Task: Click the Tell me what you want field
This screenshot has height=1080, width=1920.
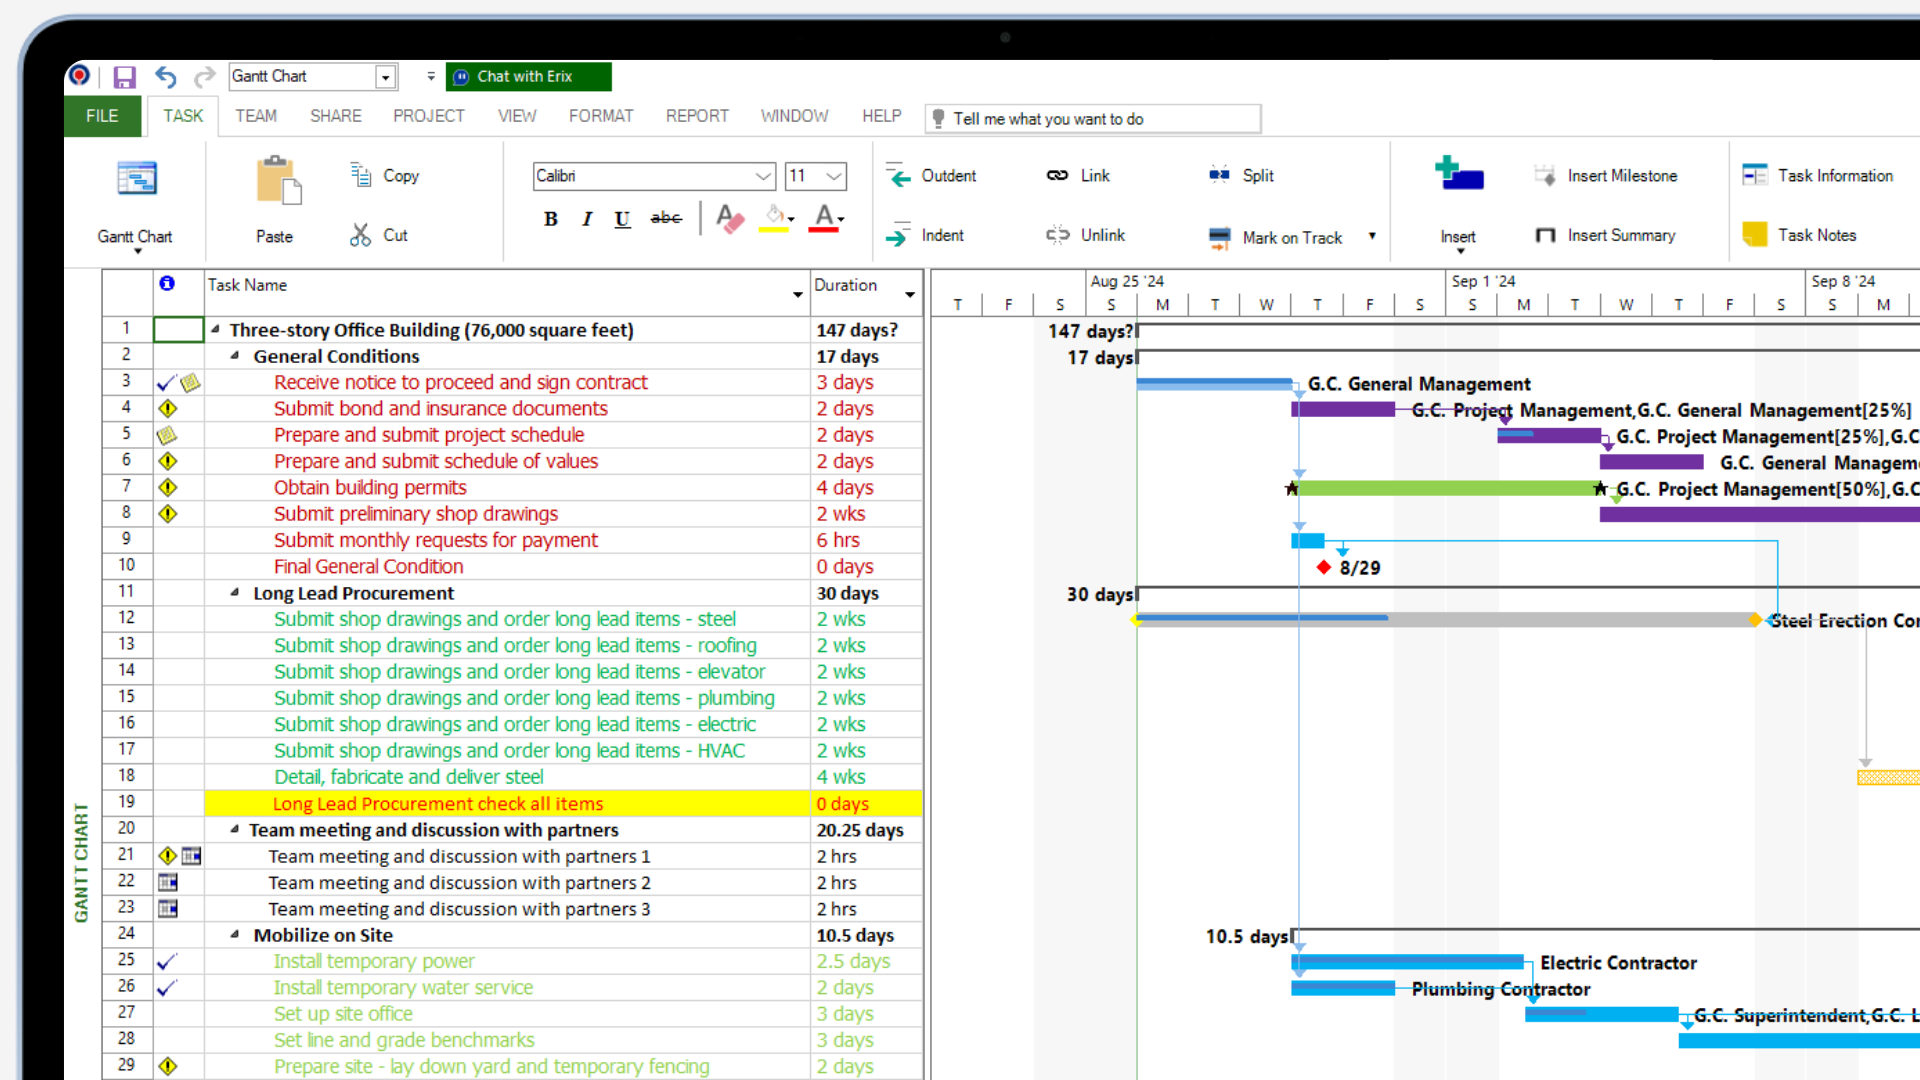Action: tap(1090, 118)
